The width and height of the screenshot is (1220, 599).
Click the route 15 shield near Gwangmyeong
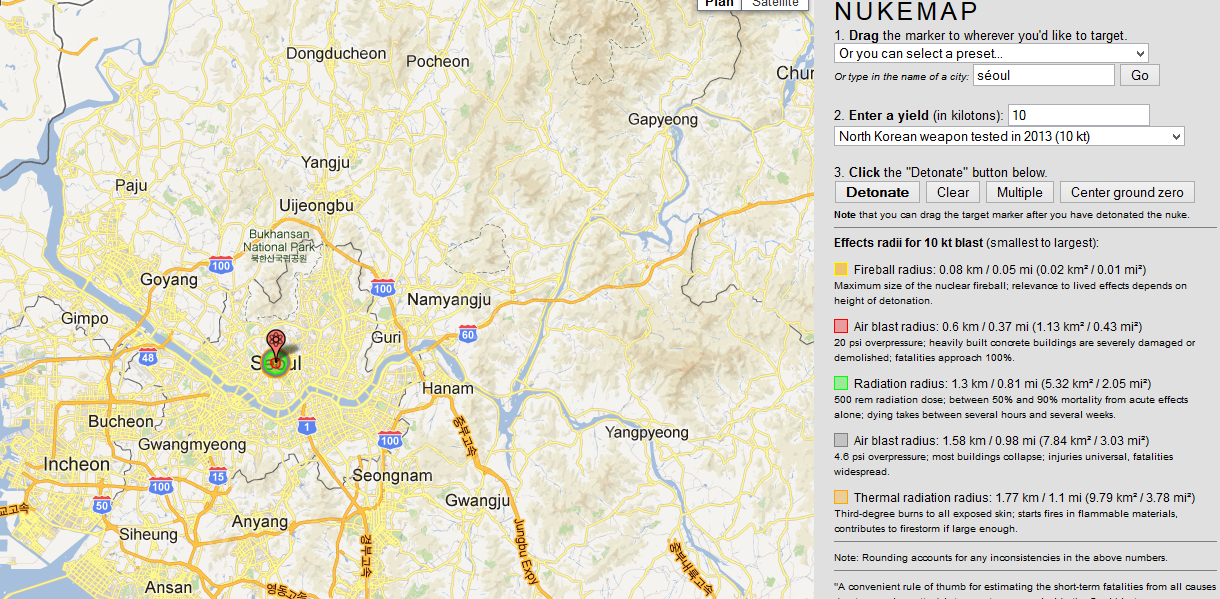coord(217,476)
